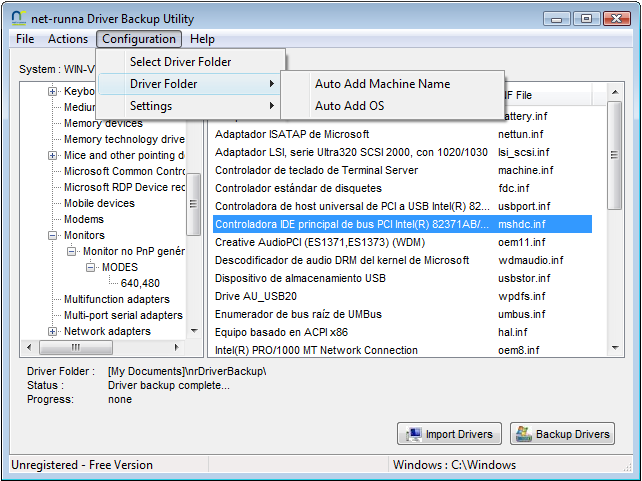This screenshot has height=481, width=642.
Task: Click the Unregistered - Free Version status
Action: (x=82, y=465)
